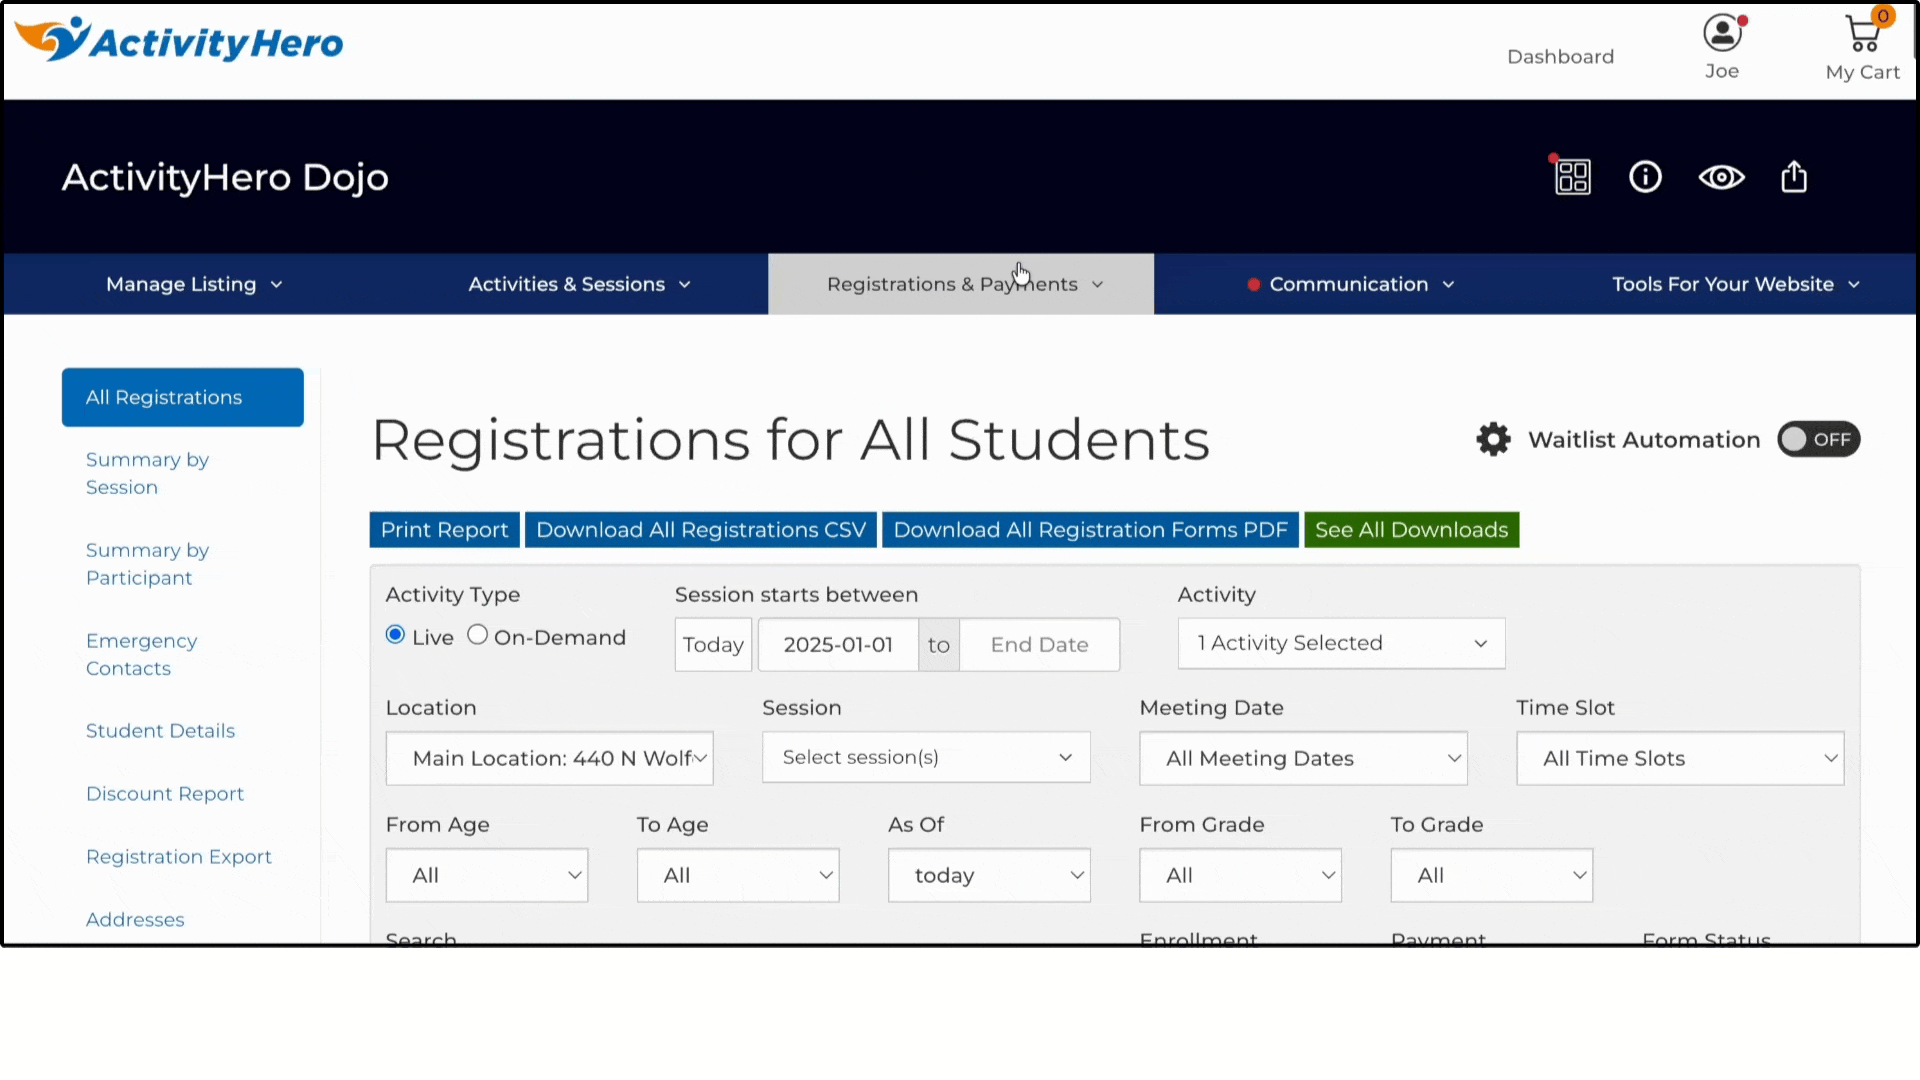Click the End Date input field
Screen dimensions: 1920x1080
tap(1040, 645)
